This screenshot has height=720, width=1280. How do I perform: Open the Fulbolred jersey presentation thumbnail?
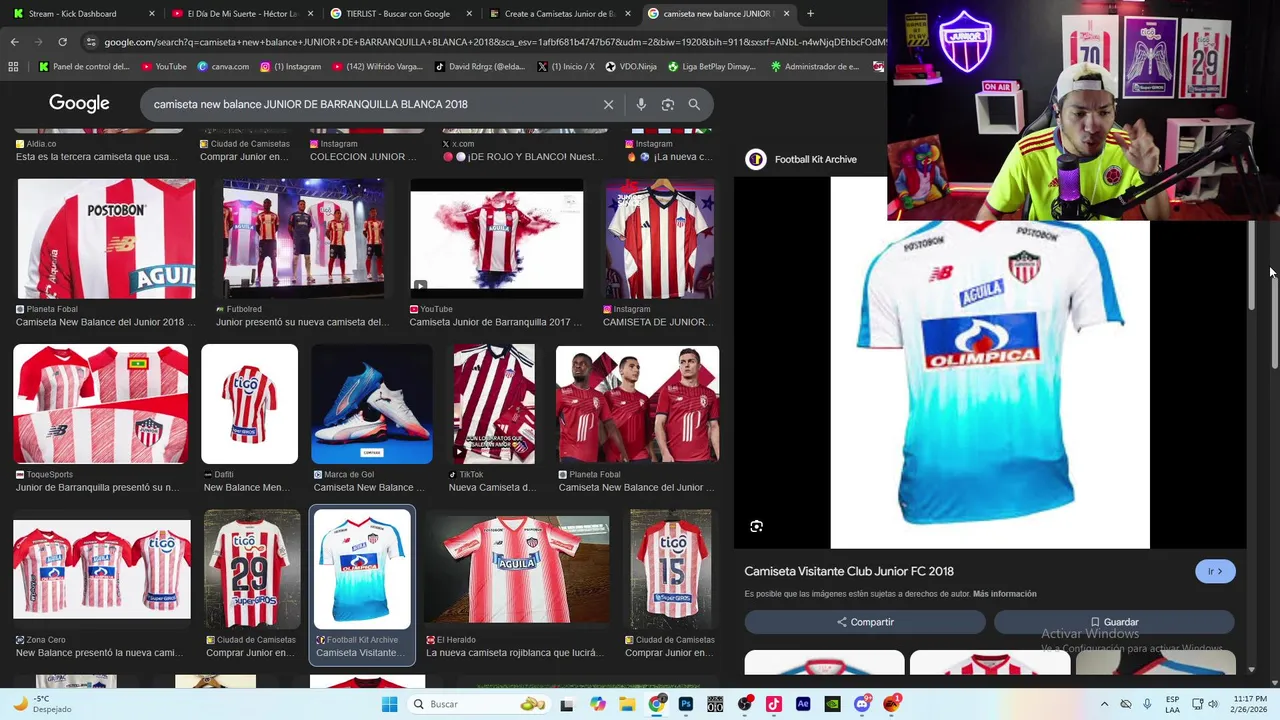(302, 239)
